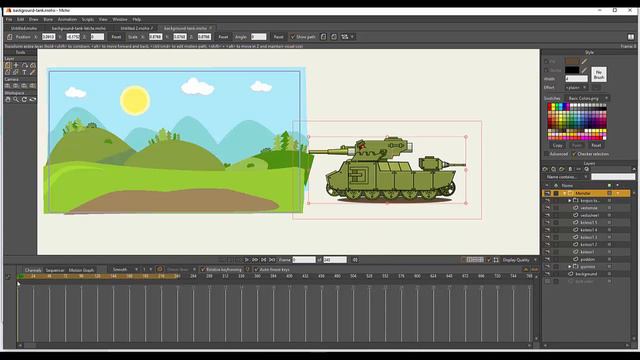Click the fit-to-view icon beside Display Quality
640x360 pixels.
pos(496,260)
